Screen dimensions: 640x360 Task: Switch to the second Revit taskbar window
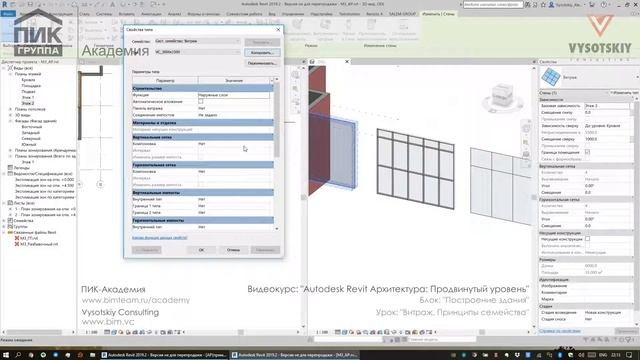294,355
